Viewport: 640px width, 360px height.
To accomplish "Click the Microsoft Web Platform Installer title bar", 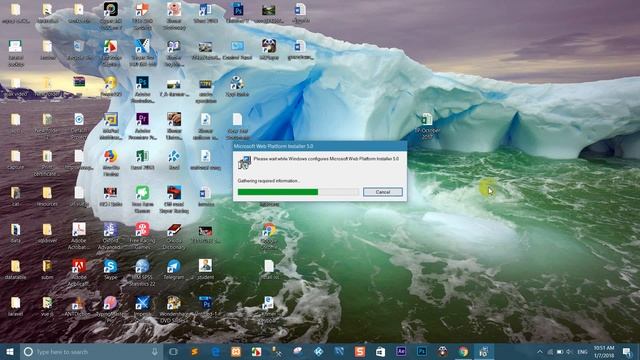I will (320, 146).
